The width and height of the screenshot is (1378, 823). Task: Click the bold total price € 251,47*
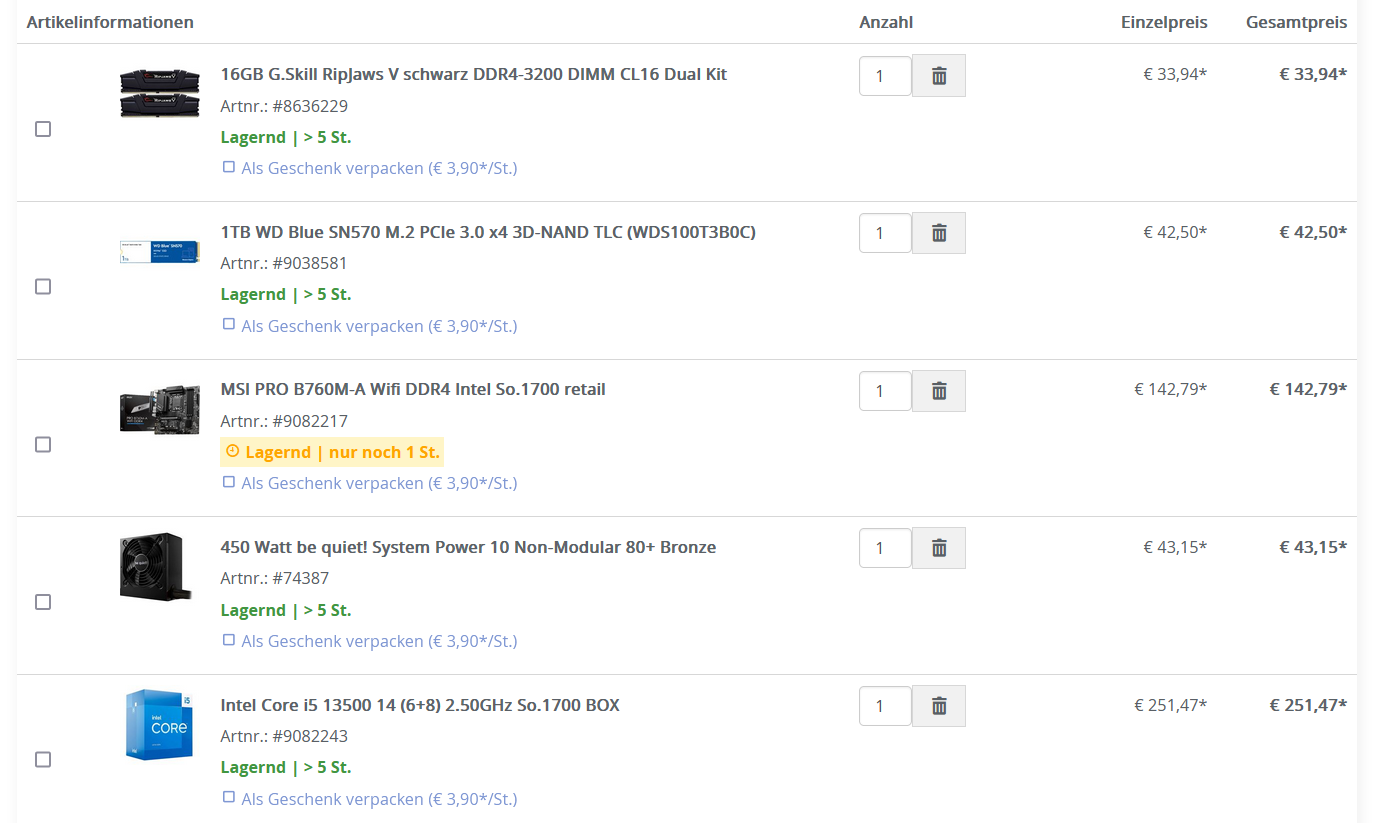tap(1308, 705)
